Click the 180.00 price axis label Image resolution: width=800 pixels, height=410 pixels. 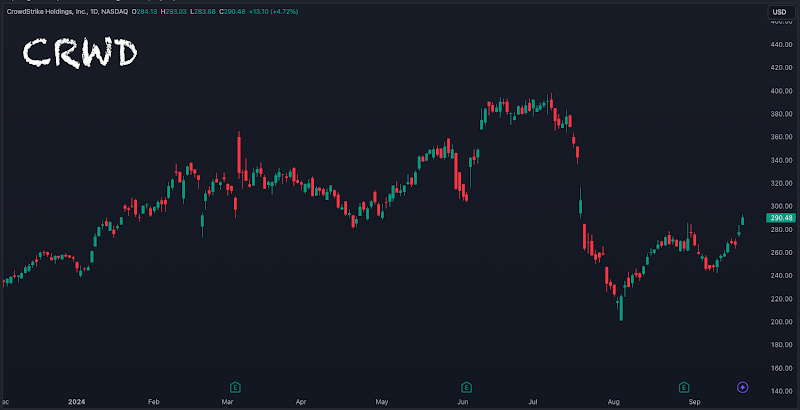pyautogui.click(x=782, y=345)
